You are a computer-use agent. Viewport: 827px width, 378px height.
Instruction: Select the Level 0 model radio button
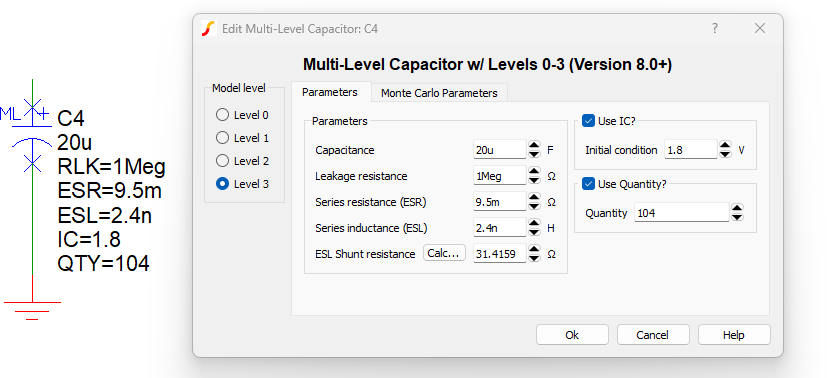click(223, 115)
